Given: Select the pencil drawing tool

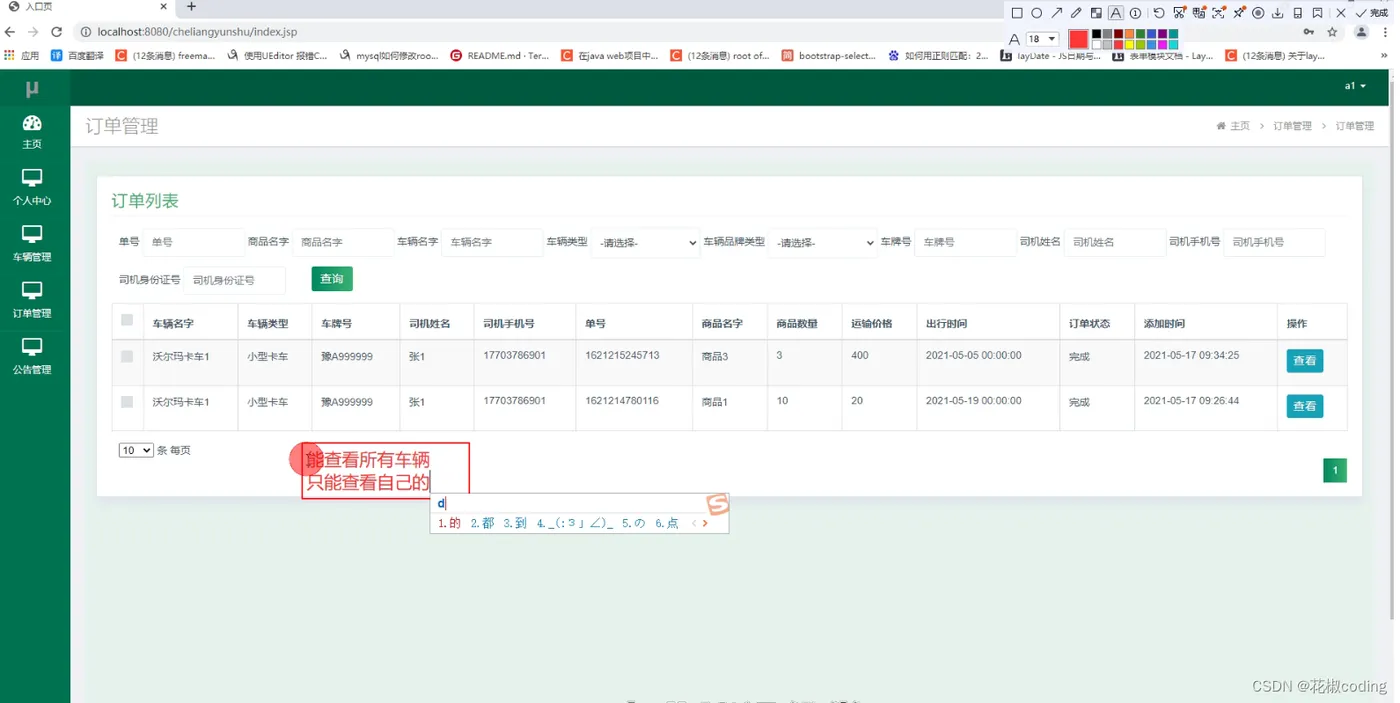Looking at the screenshot, I should pyautogui.click(x=1076, y=13).
